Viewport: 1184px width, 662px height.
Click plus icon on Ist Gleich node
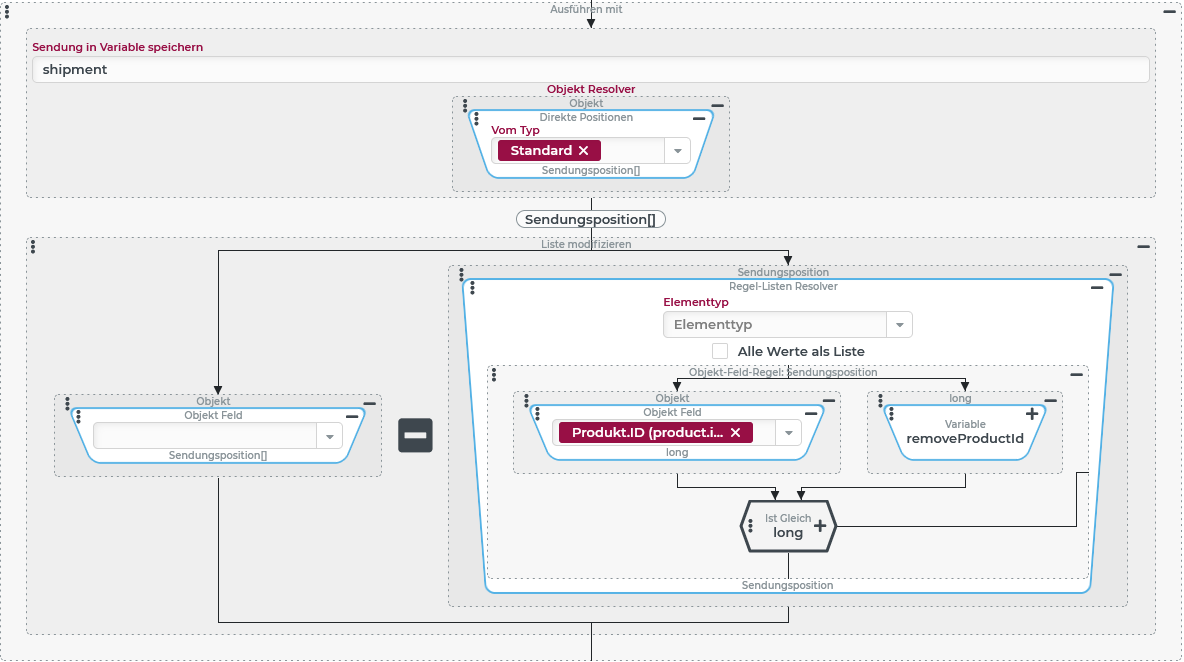coord(820,526)
